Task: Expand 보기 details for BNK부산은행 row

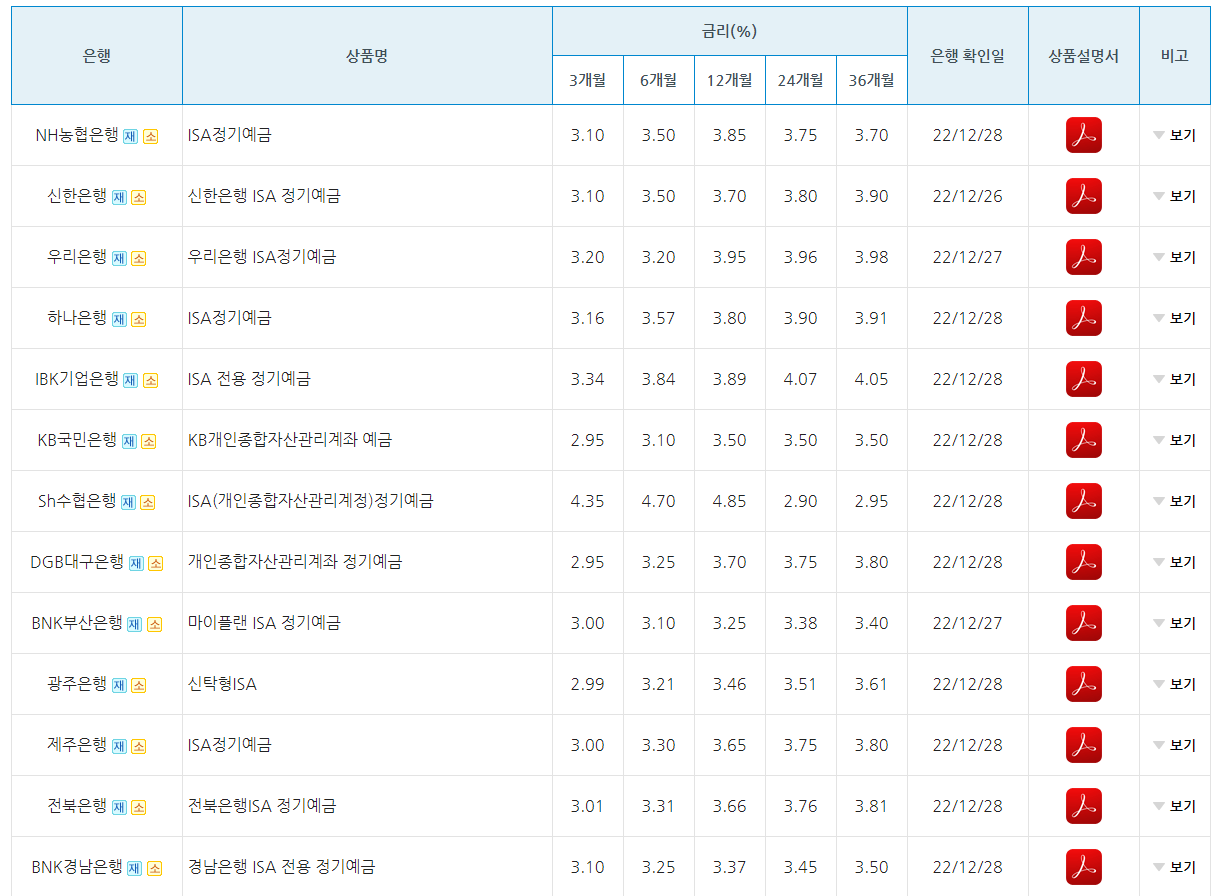Action: coord(1174,623)
